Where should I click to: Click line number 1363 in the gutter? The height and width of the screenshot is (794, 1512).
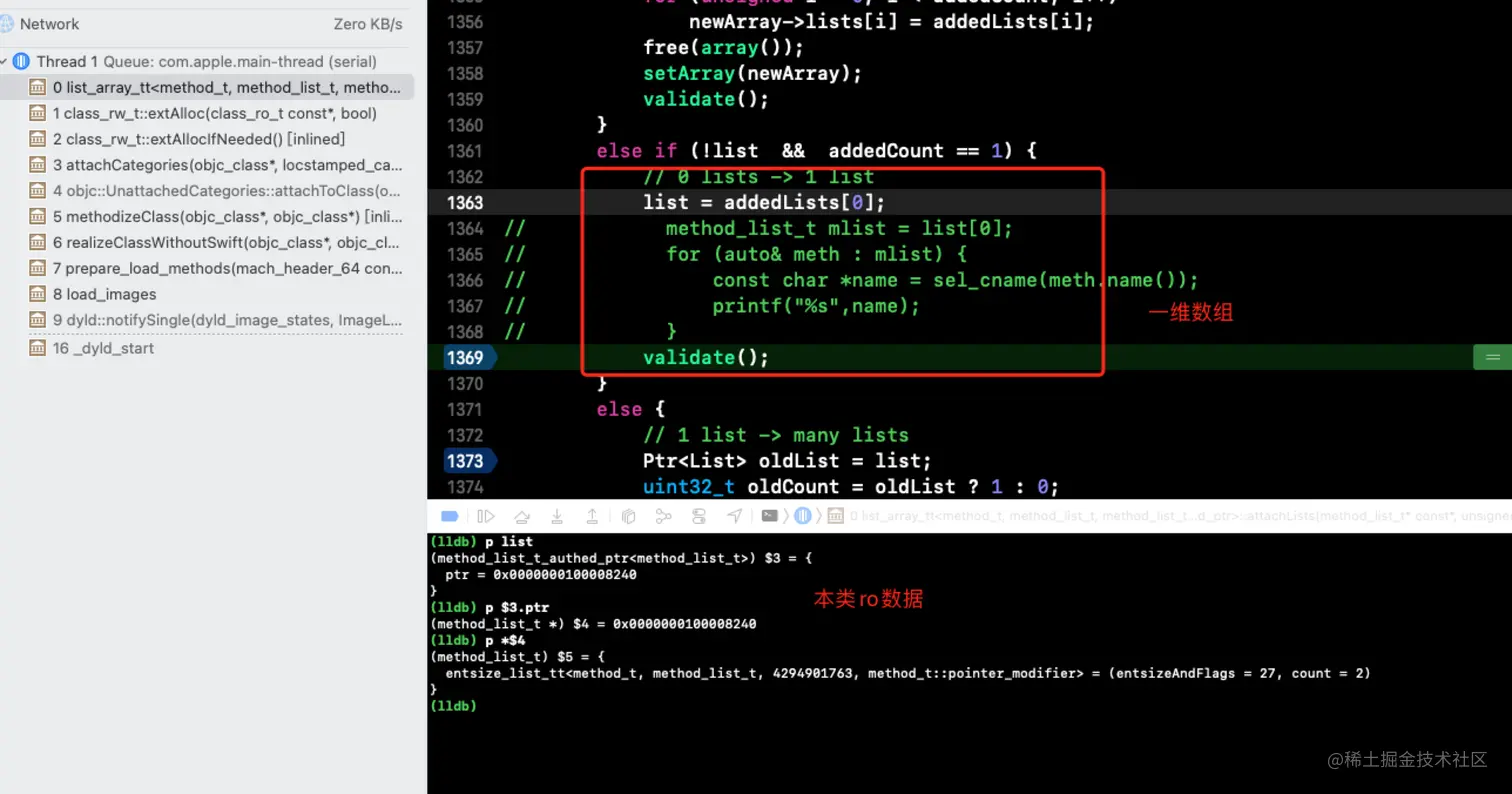(x=465, y=202)
